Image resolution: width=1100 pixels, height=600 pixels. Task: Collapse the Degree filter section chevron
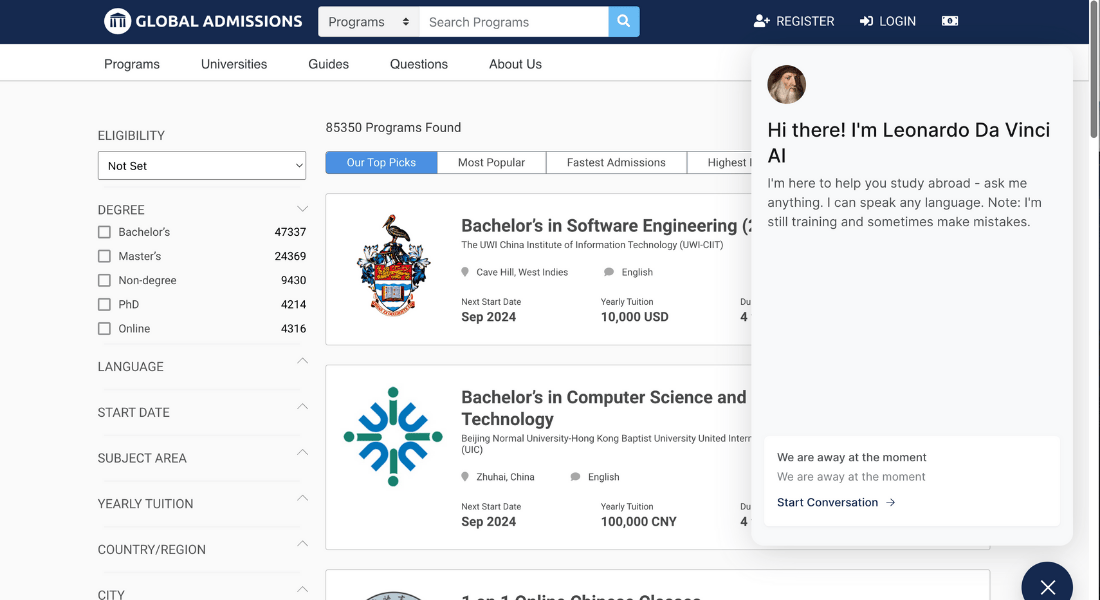(x=302, y=209)
